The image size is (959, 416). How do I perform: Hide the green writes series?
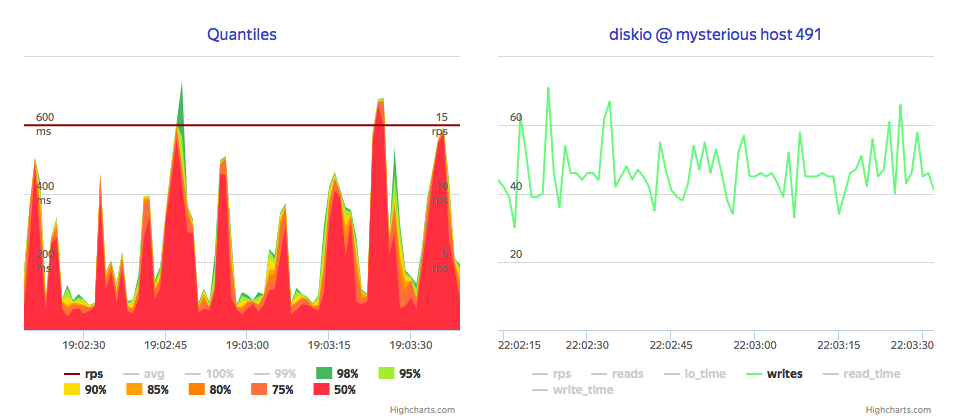[774, 374]
